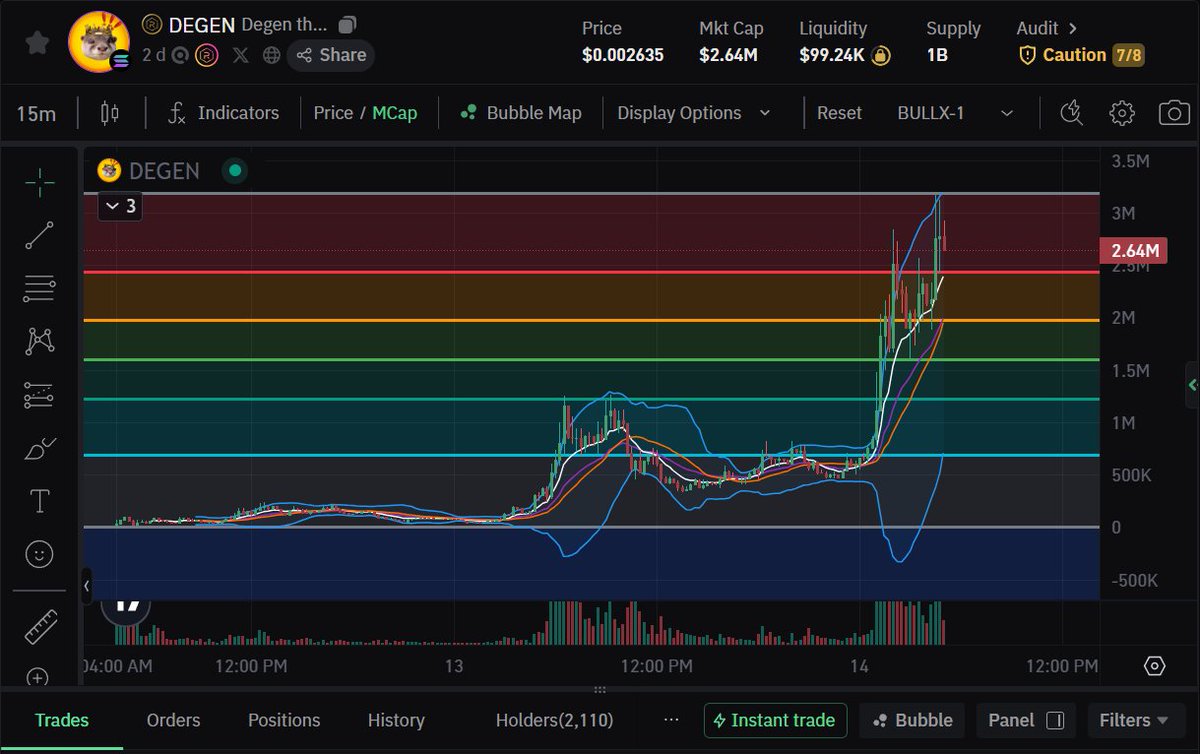Open the Bubble Map
The height and width of the screenshot is (754, 1200).
(x=520, y=113)
